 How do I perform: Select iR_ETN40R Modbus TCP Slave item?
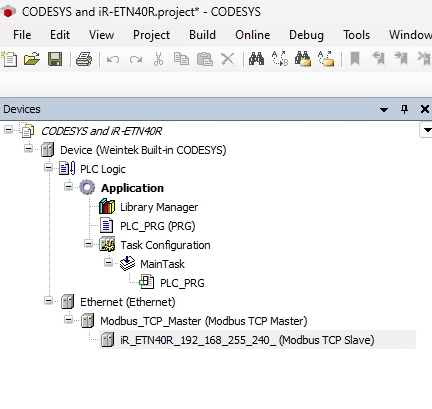pos(247,340)
